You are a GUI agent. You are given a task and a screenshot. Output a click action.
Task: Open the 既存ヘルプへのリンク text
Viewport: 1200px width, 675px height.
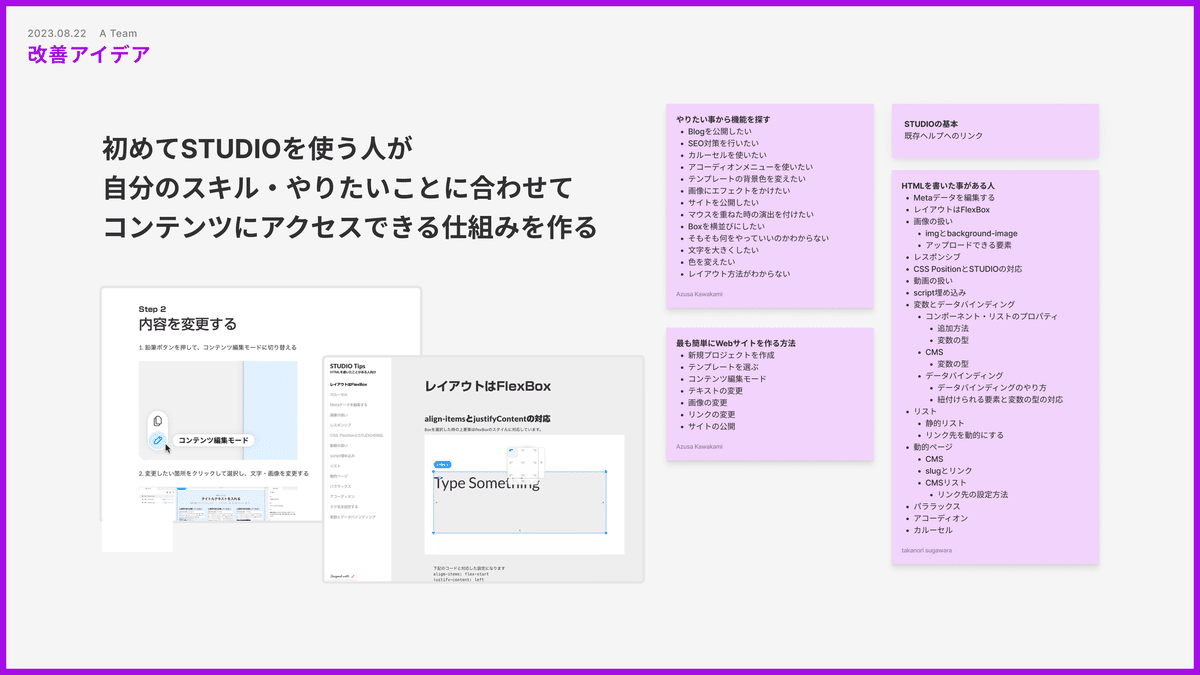tap(945, 135)
